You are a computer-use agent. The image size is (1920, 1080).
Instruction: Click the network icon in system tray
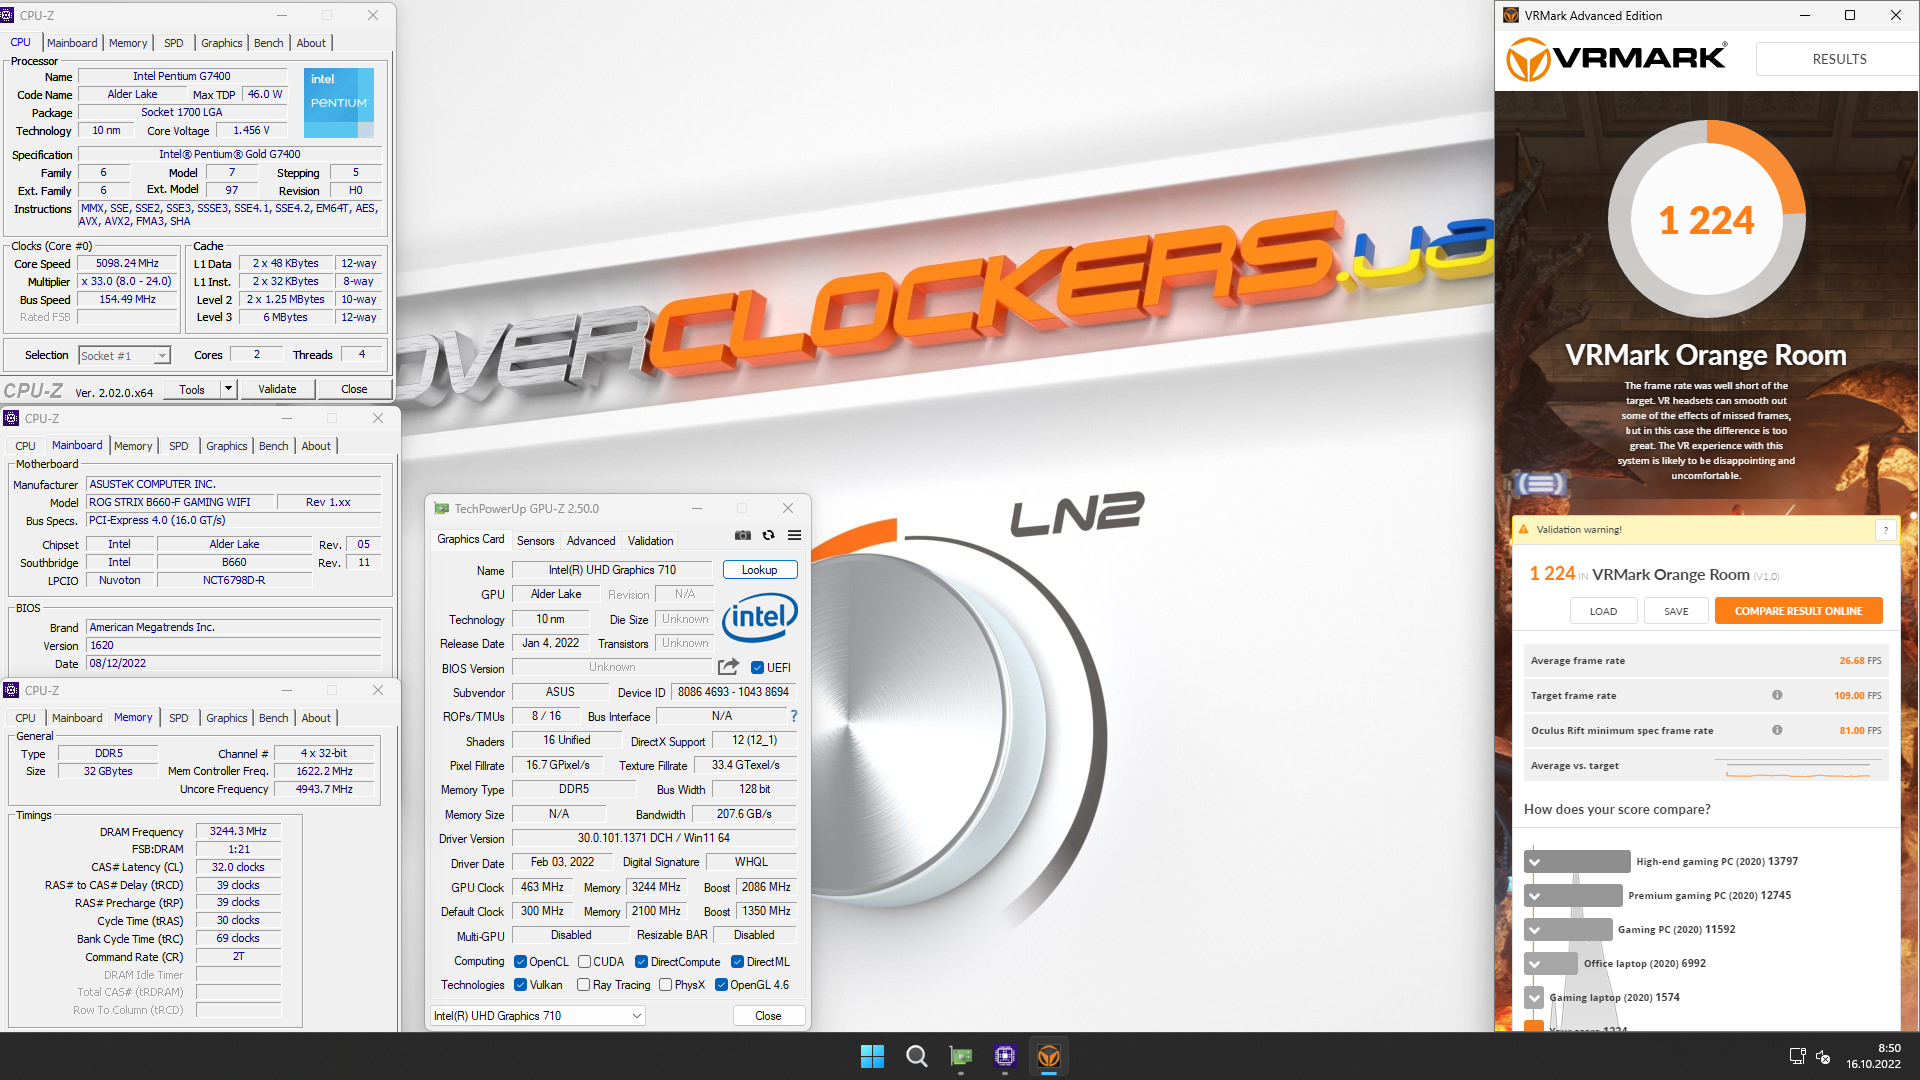coord(1797,1056)
